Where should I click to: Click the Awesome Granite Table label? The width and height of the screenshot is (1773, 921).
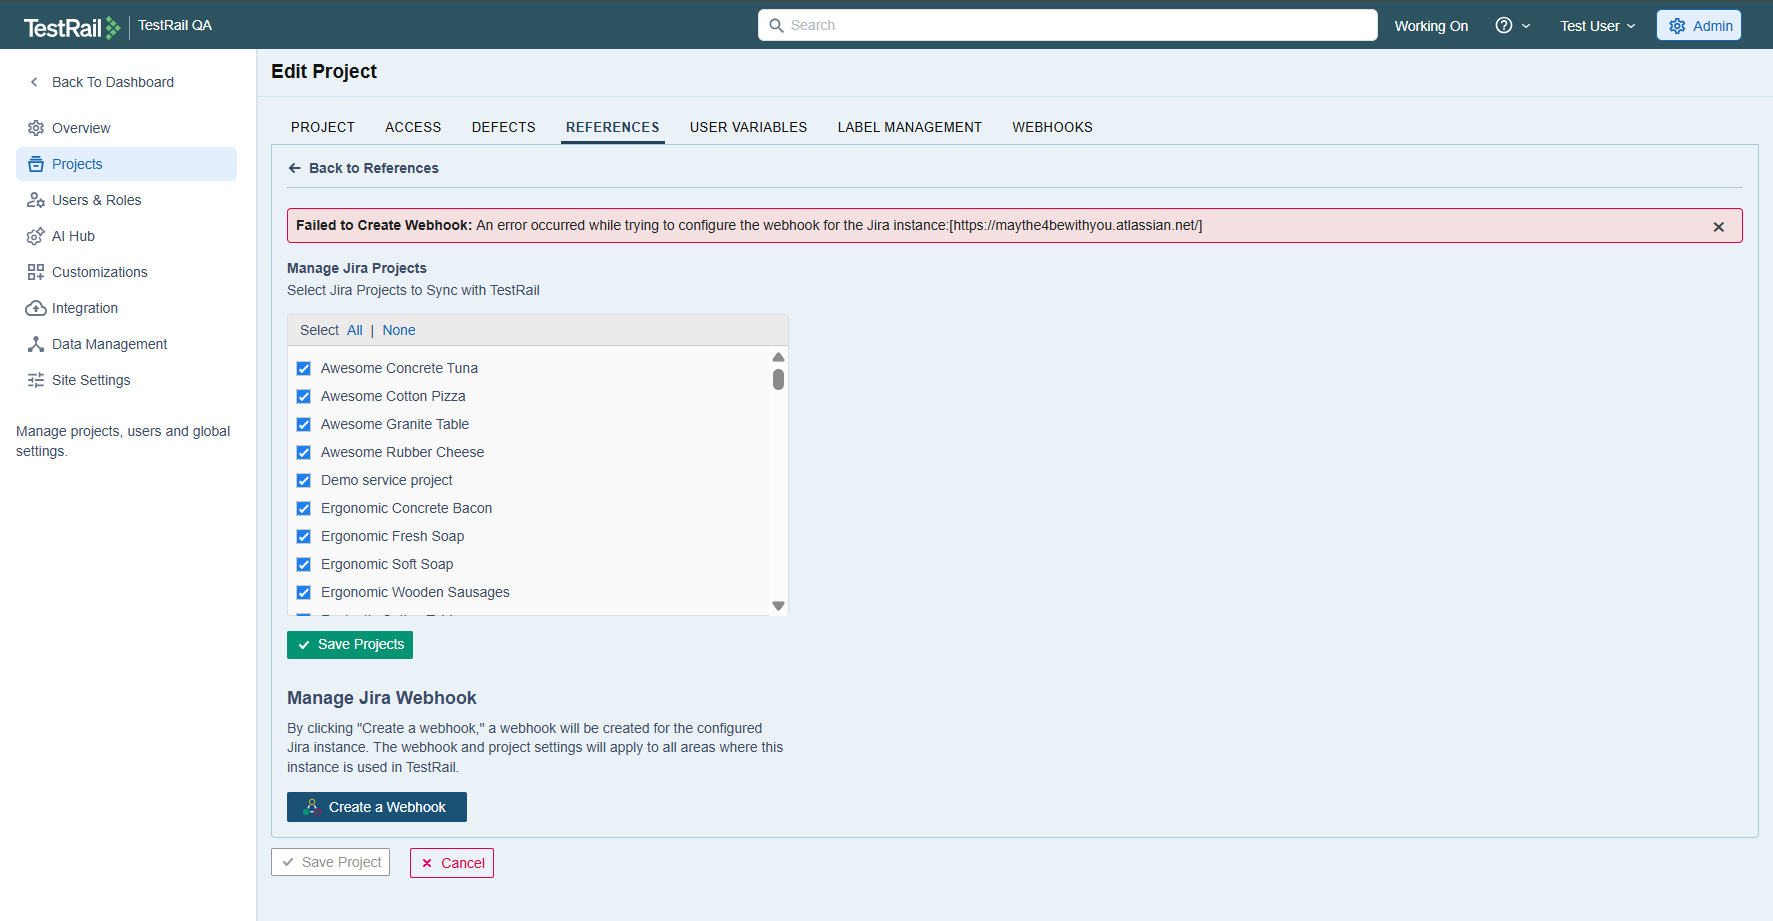coord(395,424)
